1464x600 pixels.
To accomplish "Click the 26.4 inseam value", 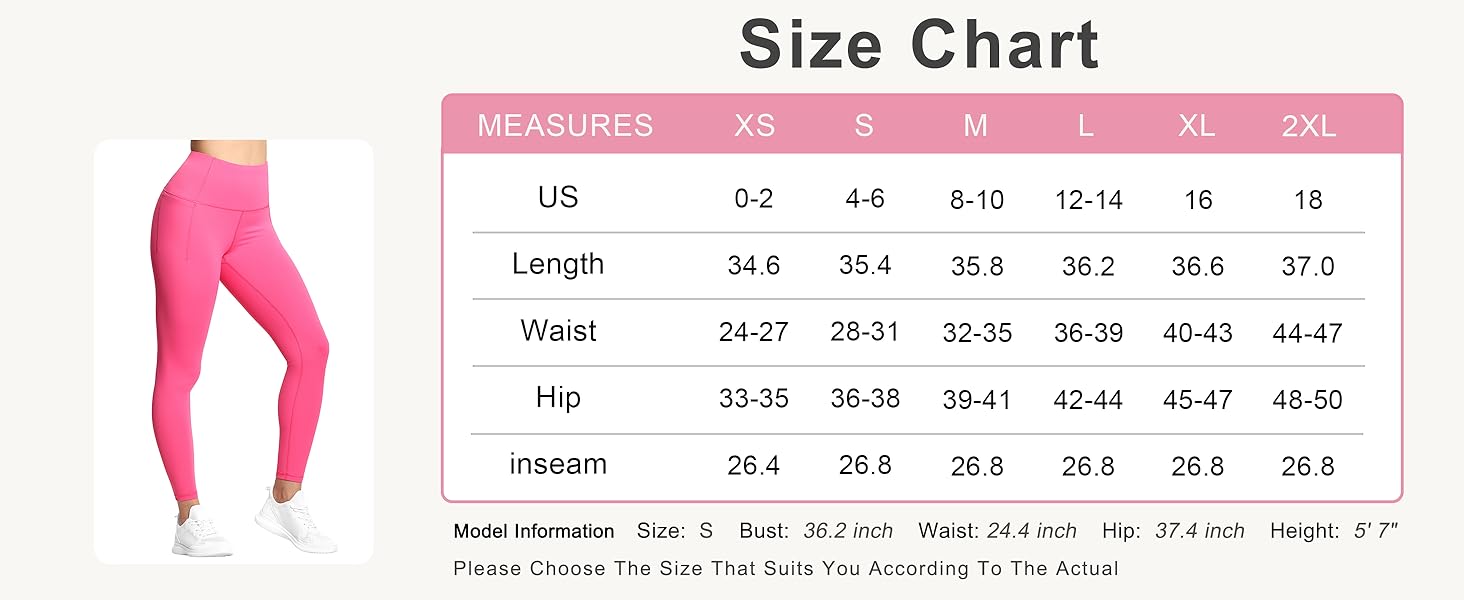I will [754, 467].
